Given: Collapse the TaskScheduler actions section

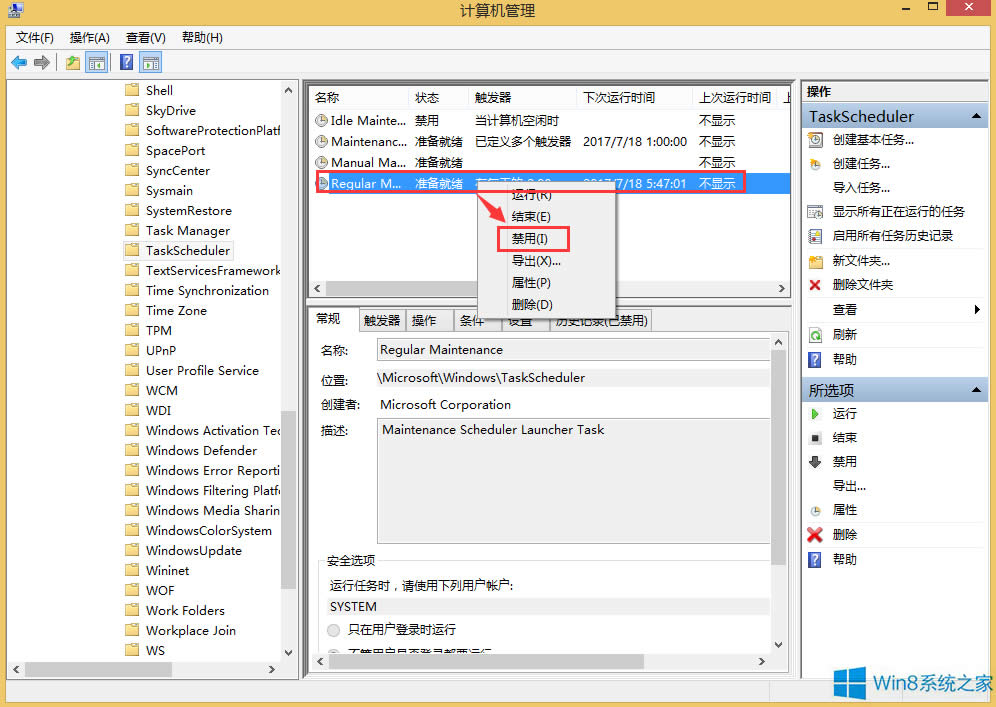Looking at the screenshot, I should (x=976, y=115).
